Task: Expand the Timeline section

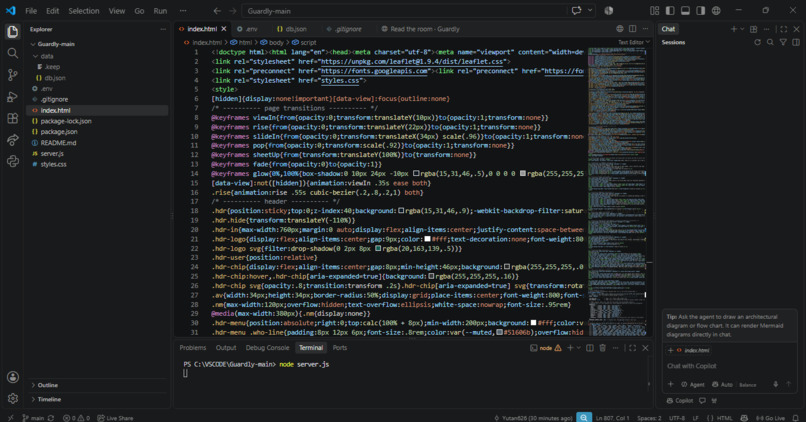Action: pos(49,399)
